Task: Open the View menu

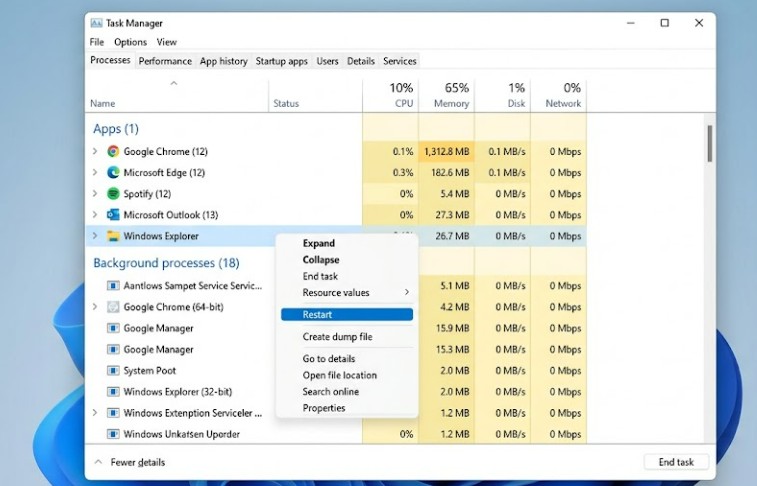Action: coord(167,42)
